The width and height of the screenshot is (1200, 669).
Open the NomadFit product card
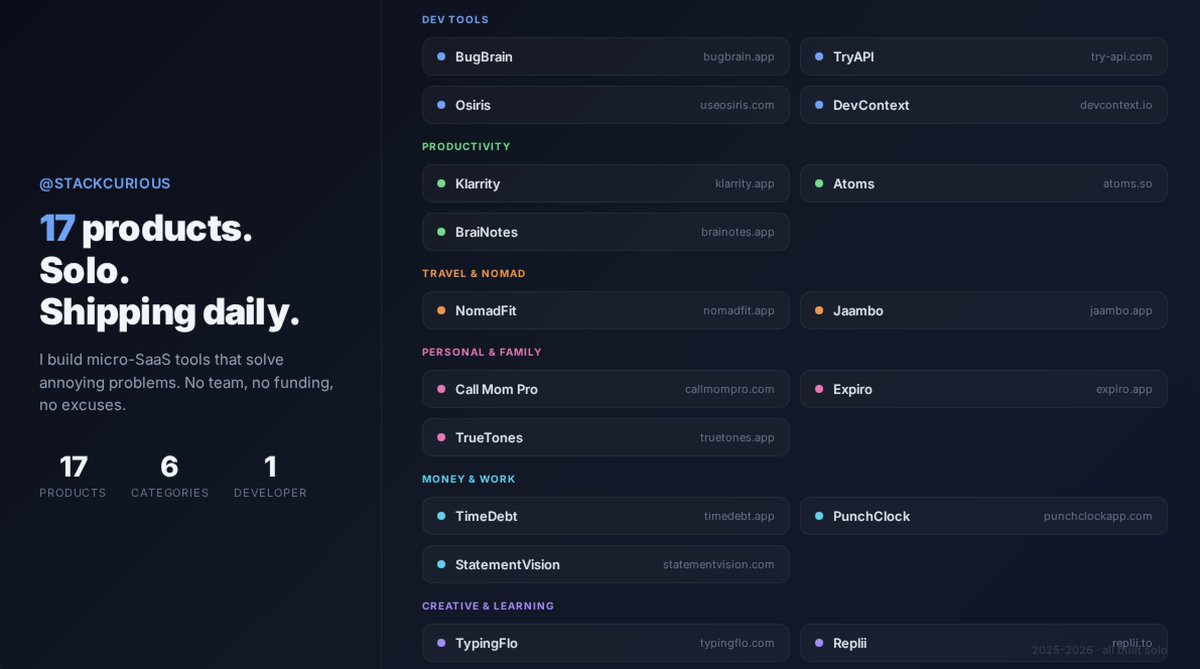pos(605,311)
